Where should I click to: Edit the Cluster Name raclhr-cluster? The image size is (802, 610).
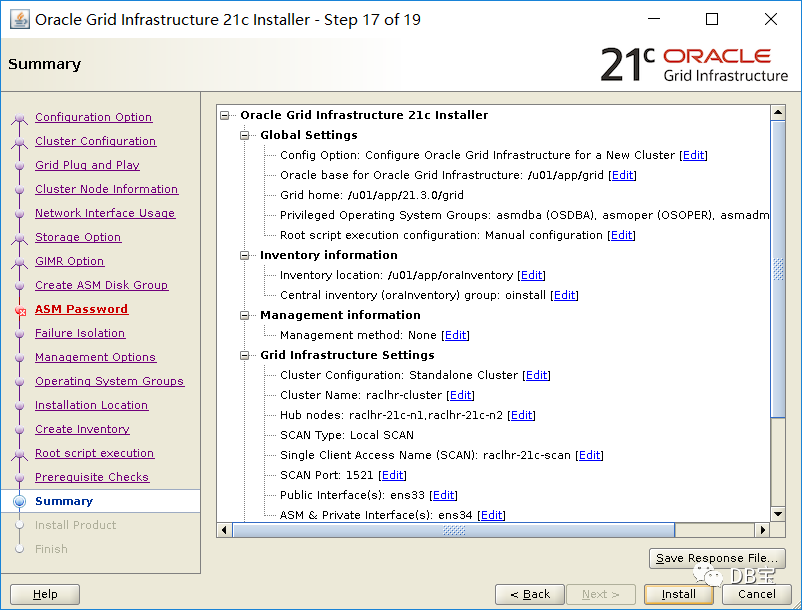[x=461, y=395]
